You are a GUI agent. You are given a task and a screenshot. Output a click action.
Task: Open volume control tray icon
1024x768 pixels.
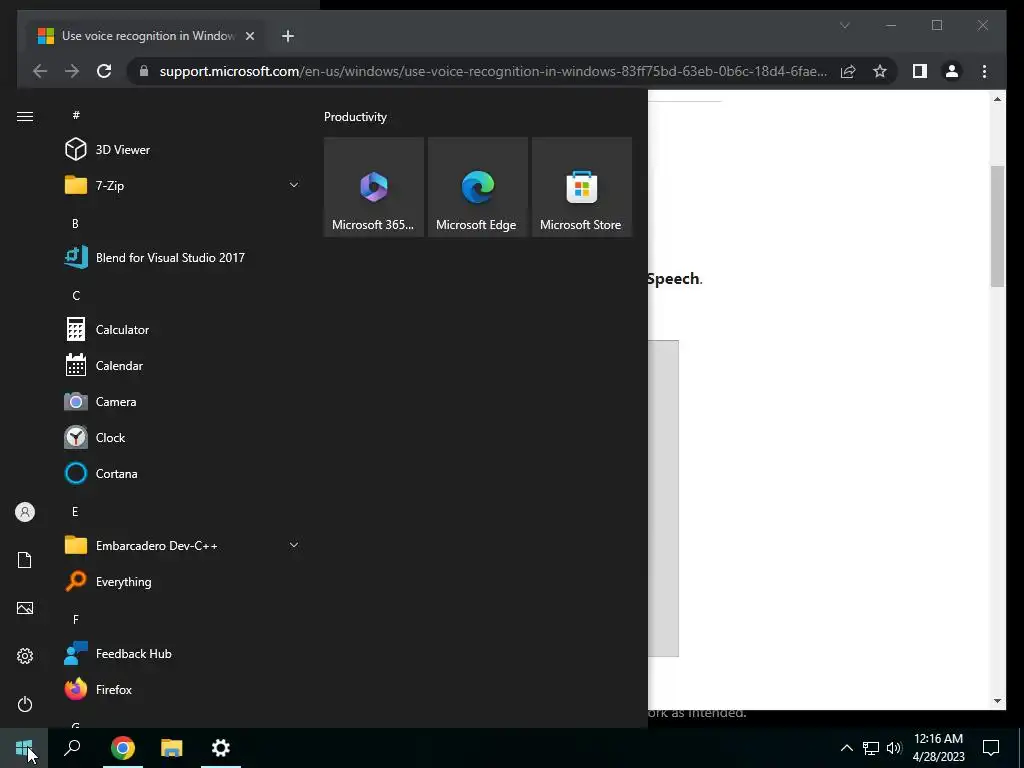pyautogui.click(x=894, y=748)
